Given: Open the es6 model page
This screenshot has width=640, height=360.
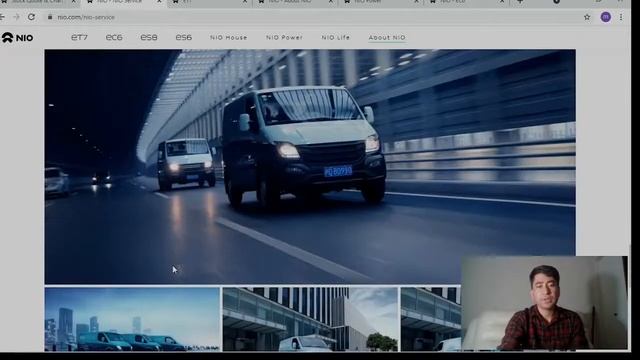Looking at the screenshot, I should (184, 37).
